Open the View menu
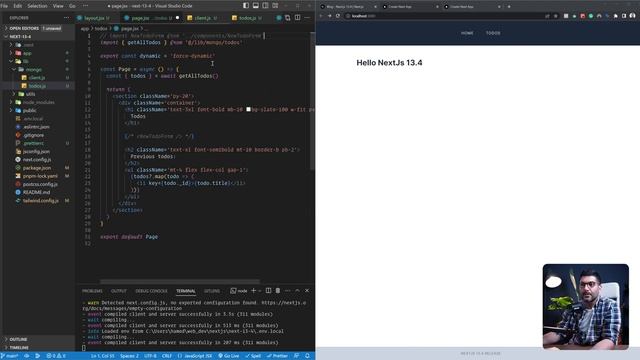This screenshot has height=360, width=640. (x=58, y=6)
